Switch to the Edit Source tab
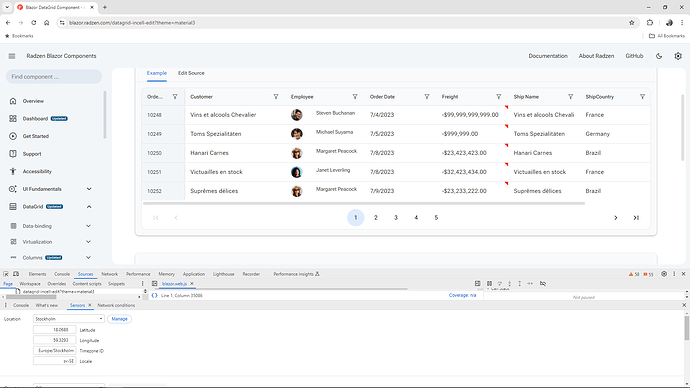Viewport: 690px width, 388px height. [x=191, y=73]
